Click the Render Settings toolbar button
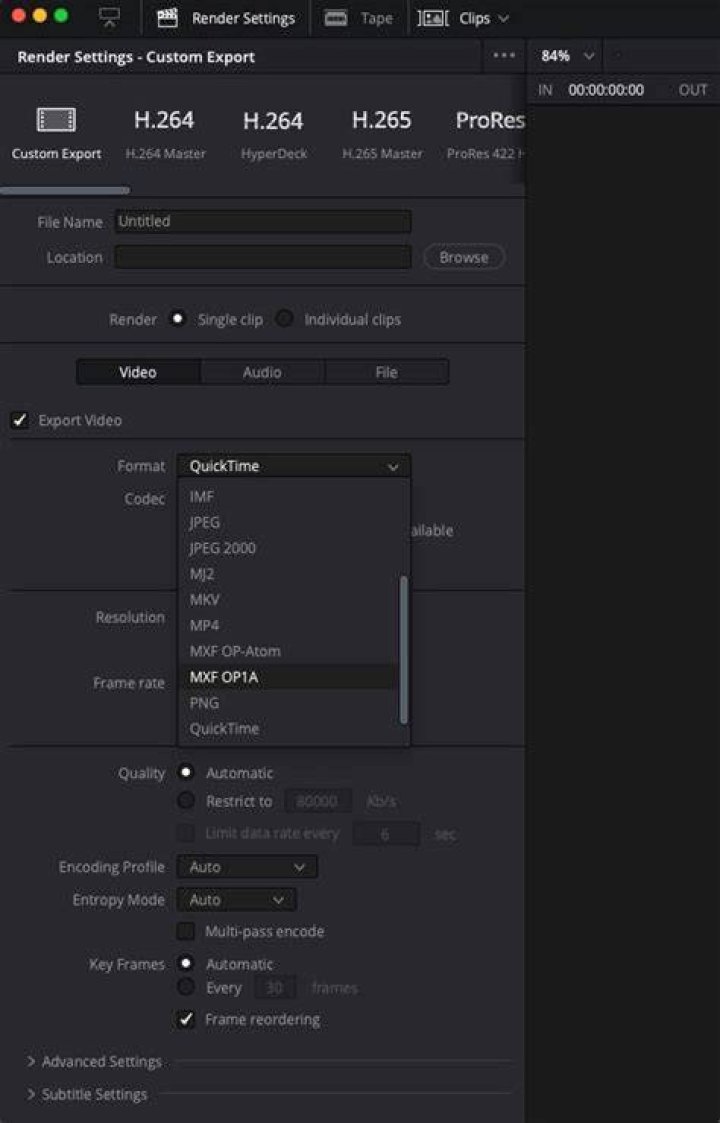 pyautogui.click(x=226, y=18)
